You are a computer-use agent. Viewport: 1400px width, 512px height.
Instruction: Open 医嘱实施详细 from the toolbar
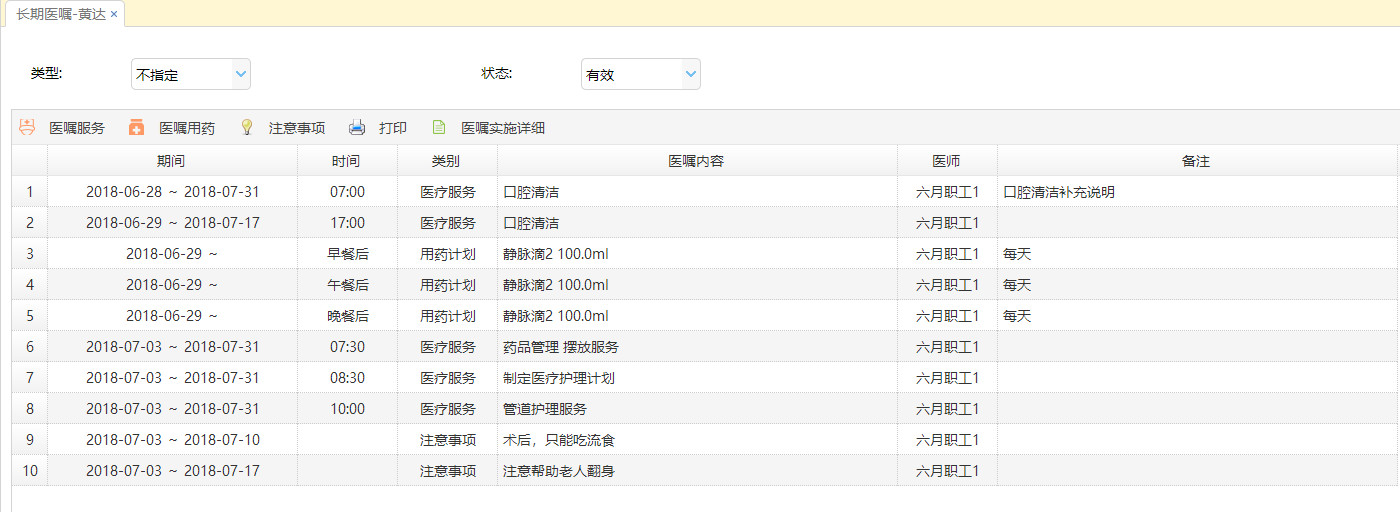[503, 128]
